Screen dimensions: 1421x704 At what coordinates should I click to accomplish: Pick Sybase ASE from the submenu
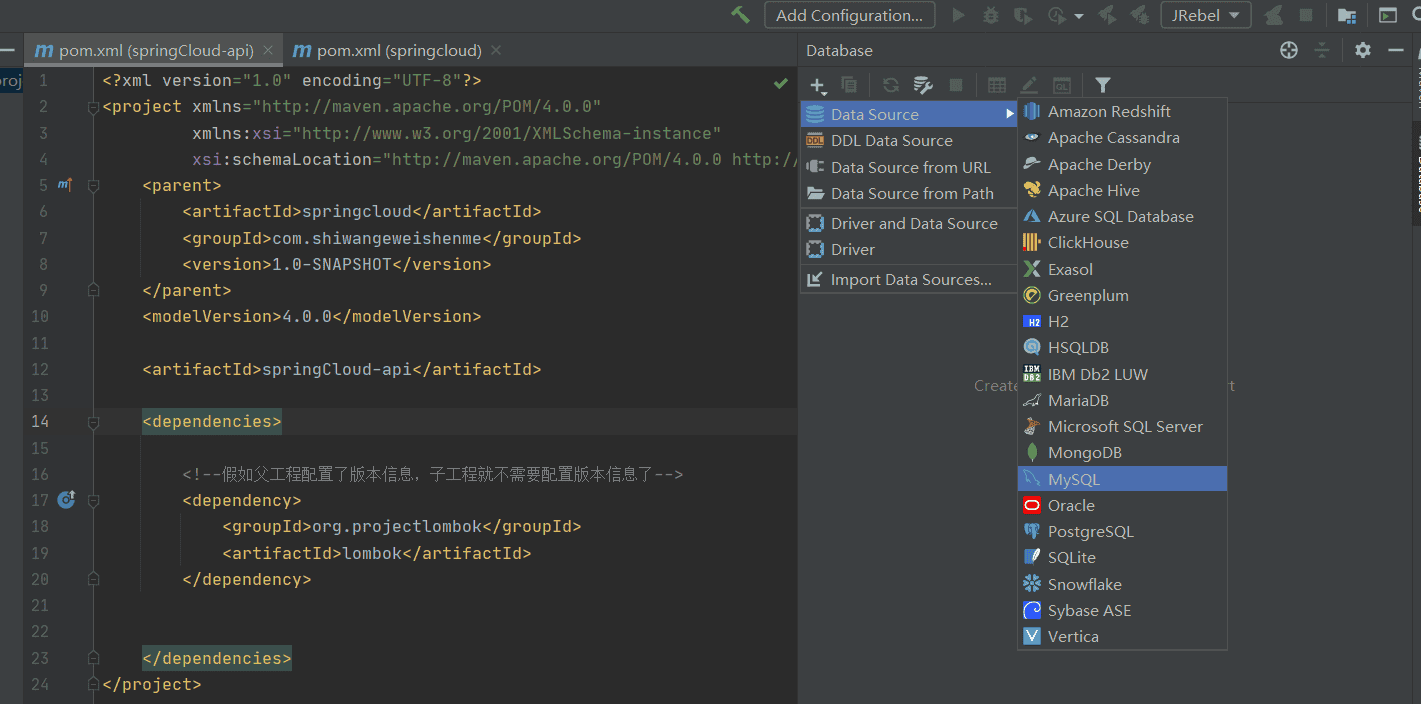pos(1122,611)
